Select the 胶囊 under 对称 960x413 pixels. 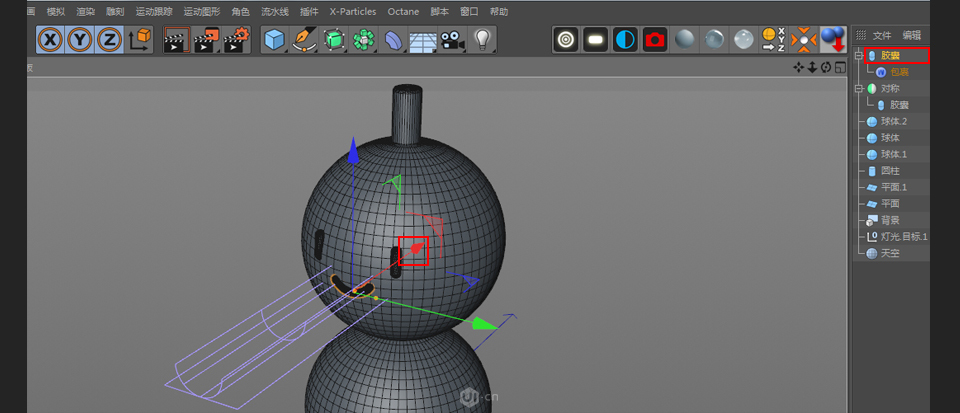pyautogui.click(x=900, y=105)
